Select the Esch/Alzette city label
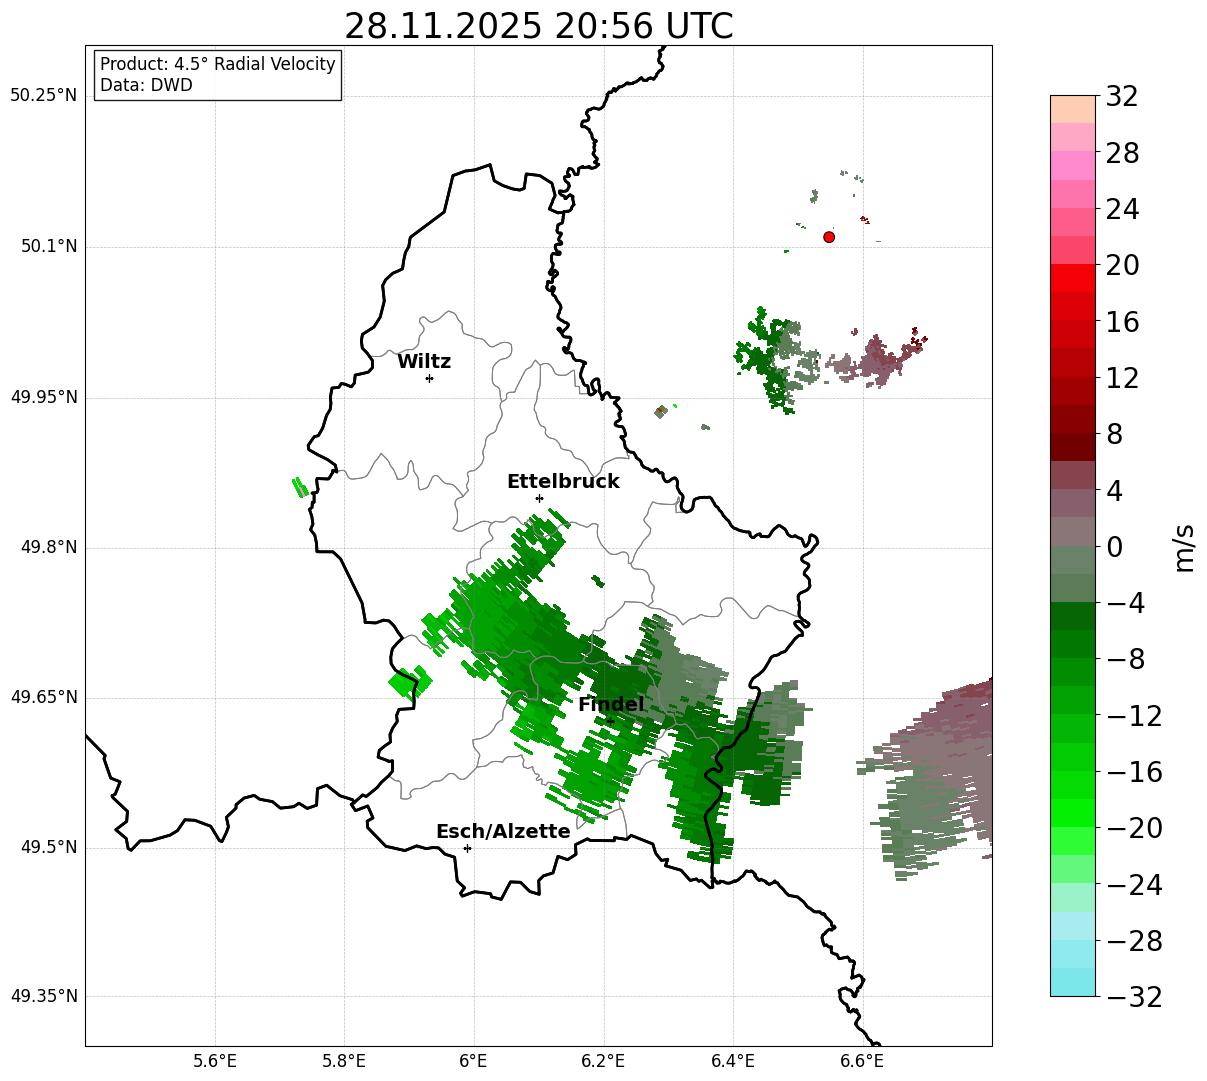 point(503,832)
